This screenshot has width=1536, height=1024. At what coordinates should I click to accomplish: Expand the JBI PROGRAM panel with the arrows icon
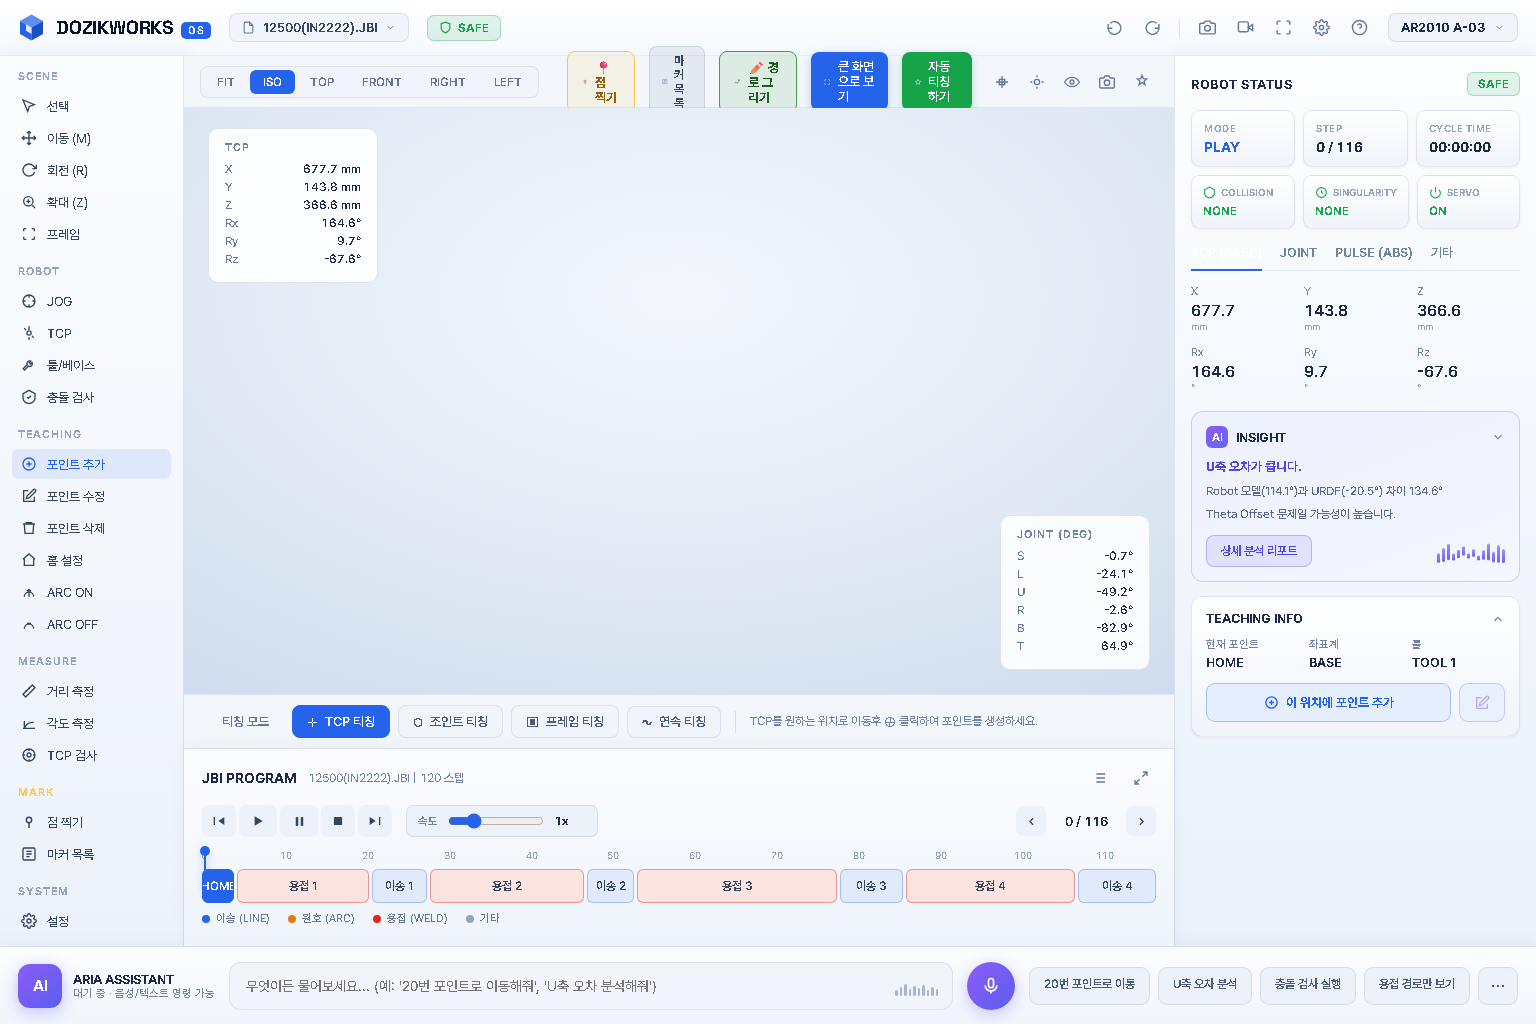pos(1141,778)
